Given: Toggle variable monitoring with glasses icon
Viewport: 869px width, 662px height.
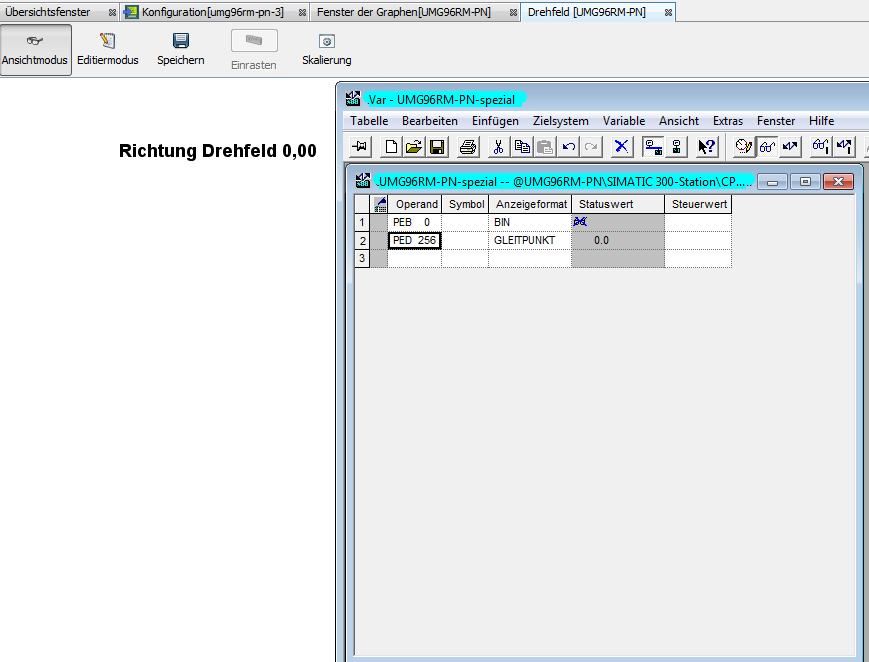Looking at the screenshot, I should point(766,147).
